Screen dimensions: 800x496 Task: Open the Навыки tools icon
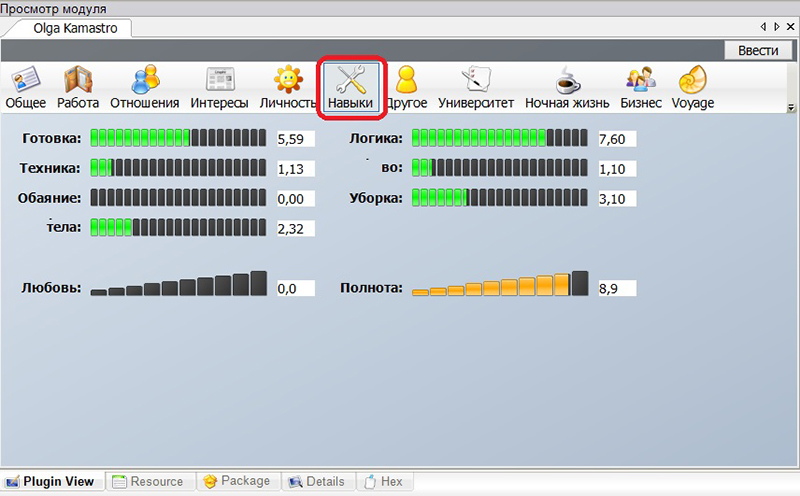coord(350,80)
